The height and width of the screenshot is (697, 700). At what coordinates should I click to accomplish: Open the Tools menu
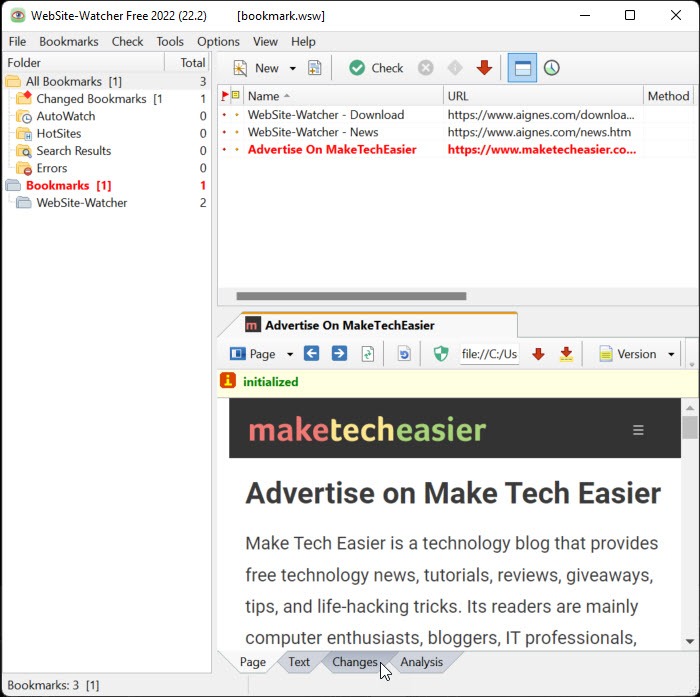pyautogui.click(x=170, y=42)
